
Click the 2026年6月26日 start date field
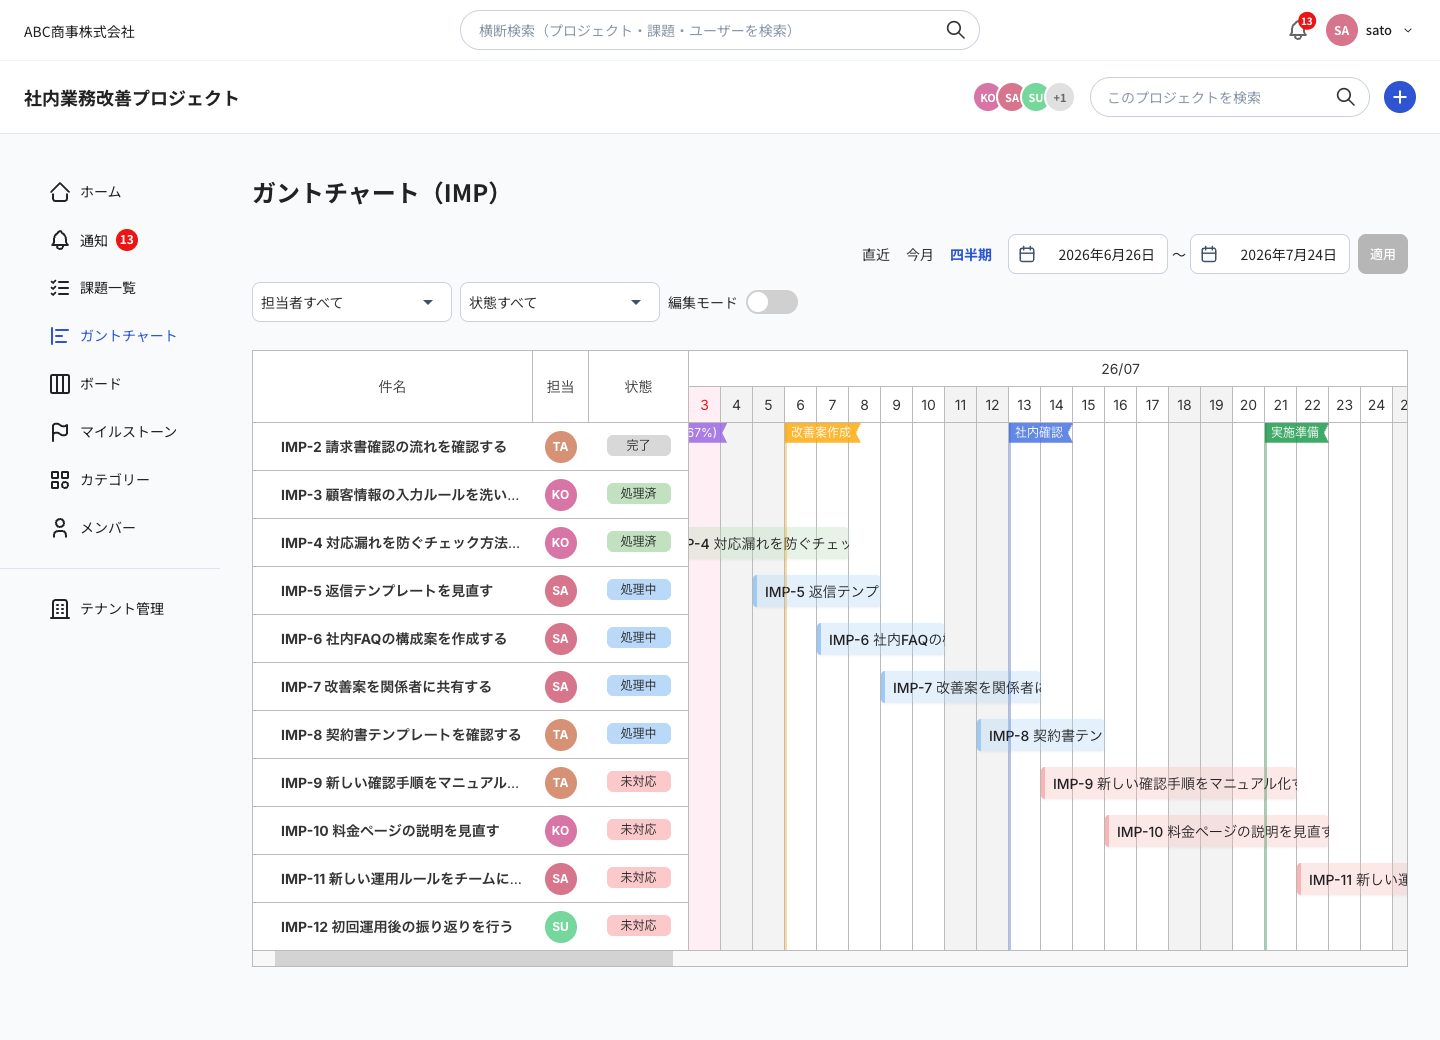[x=1088, y=254]
